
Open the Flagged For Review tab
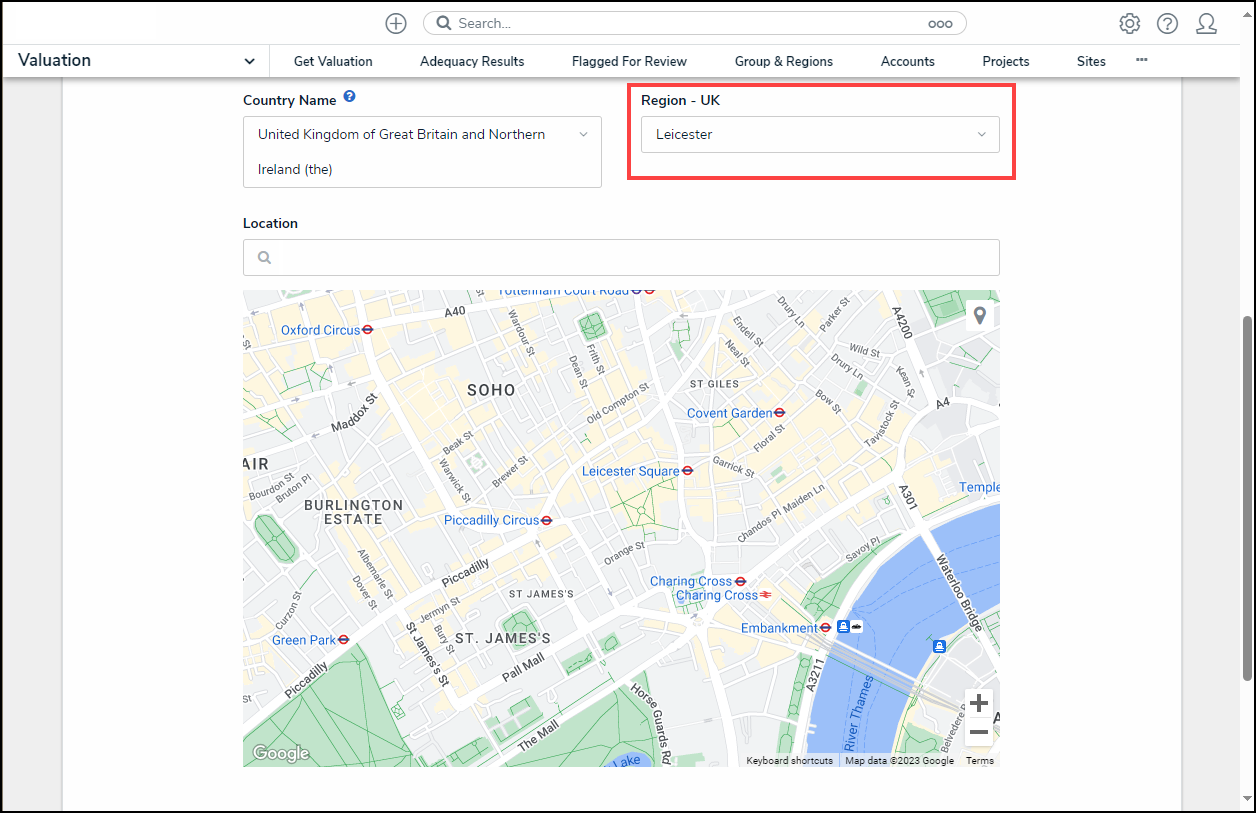pos(629,61)
